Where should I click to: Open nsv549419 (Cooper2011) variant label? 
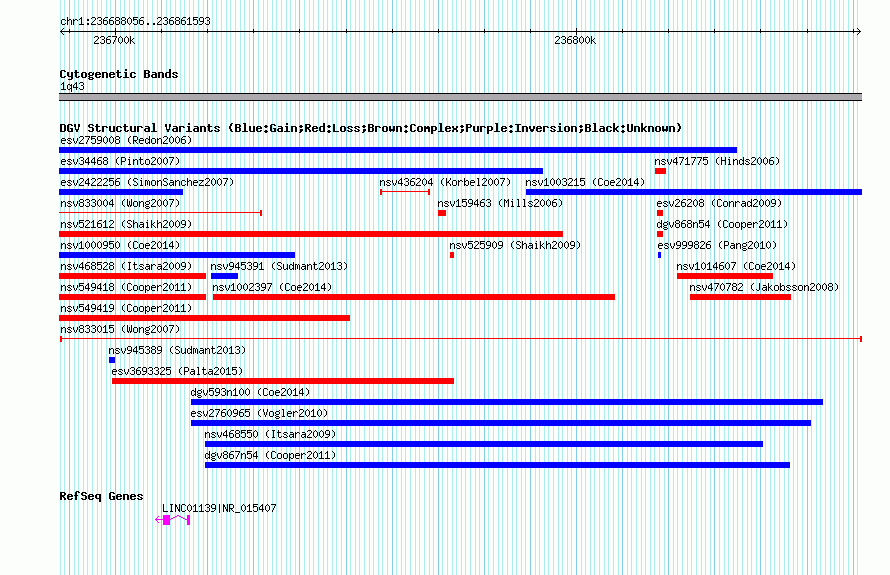point(126,308)
